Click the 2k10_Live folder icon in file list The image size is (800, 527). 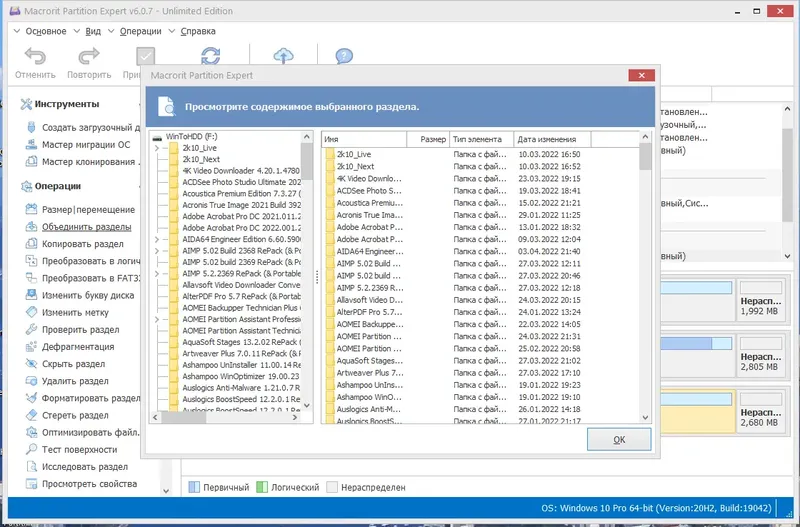[330, 154]
